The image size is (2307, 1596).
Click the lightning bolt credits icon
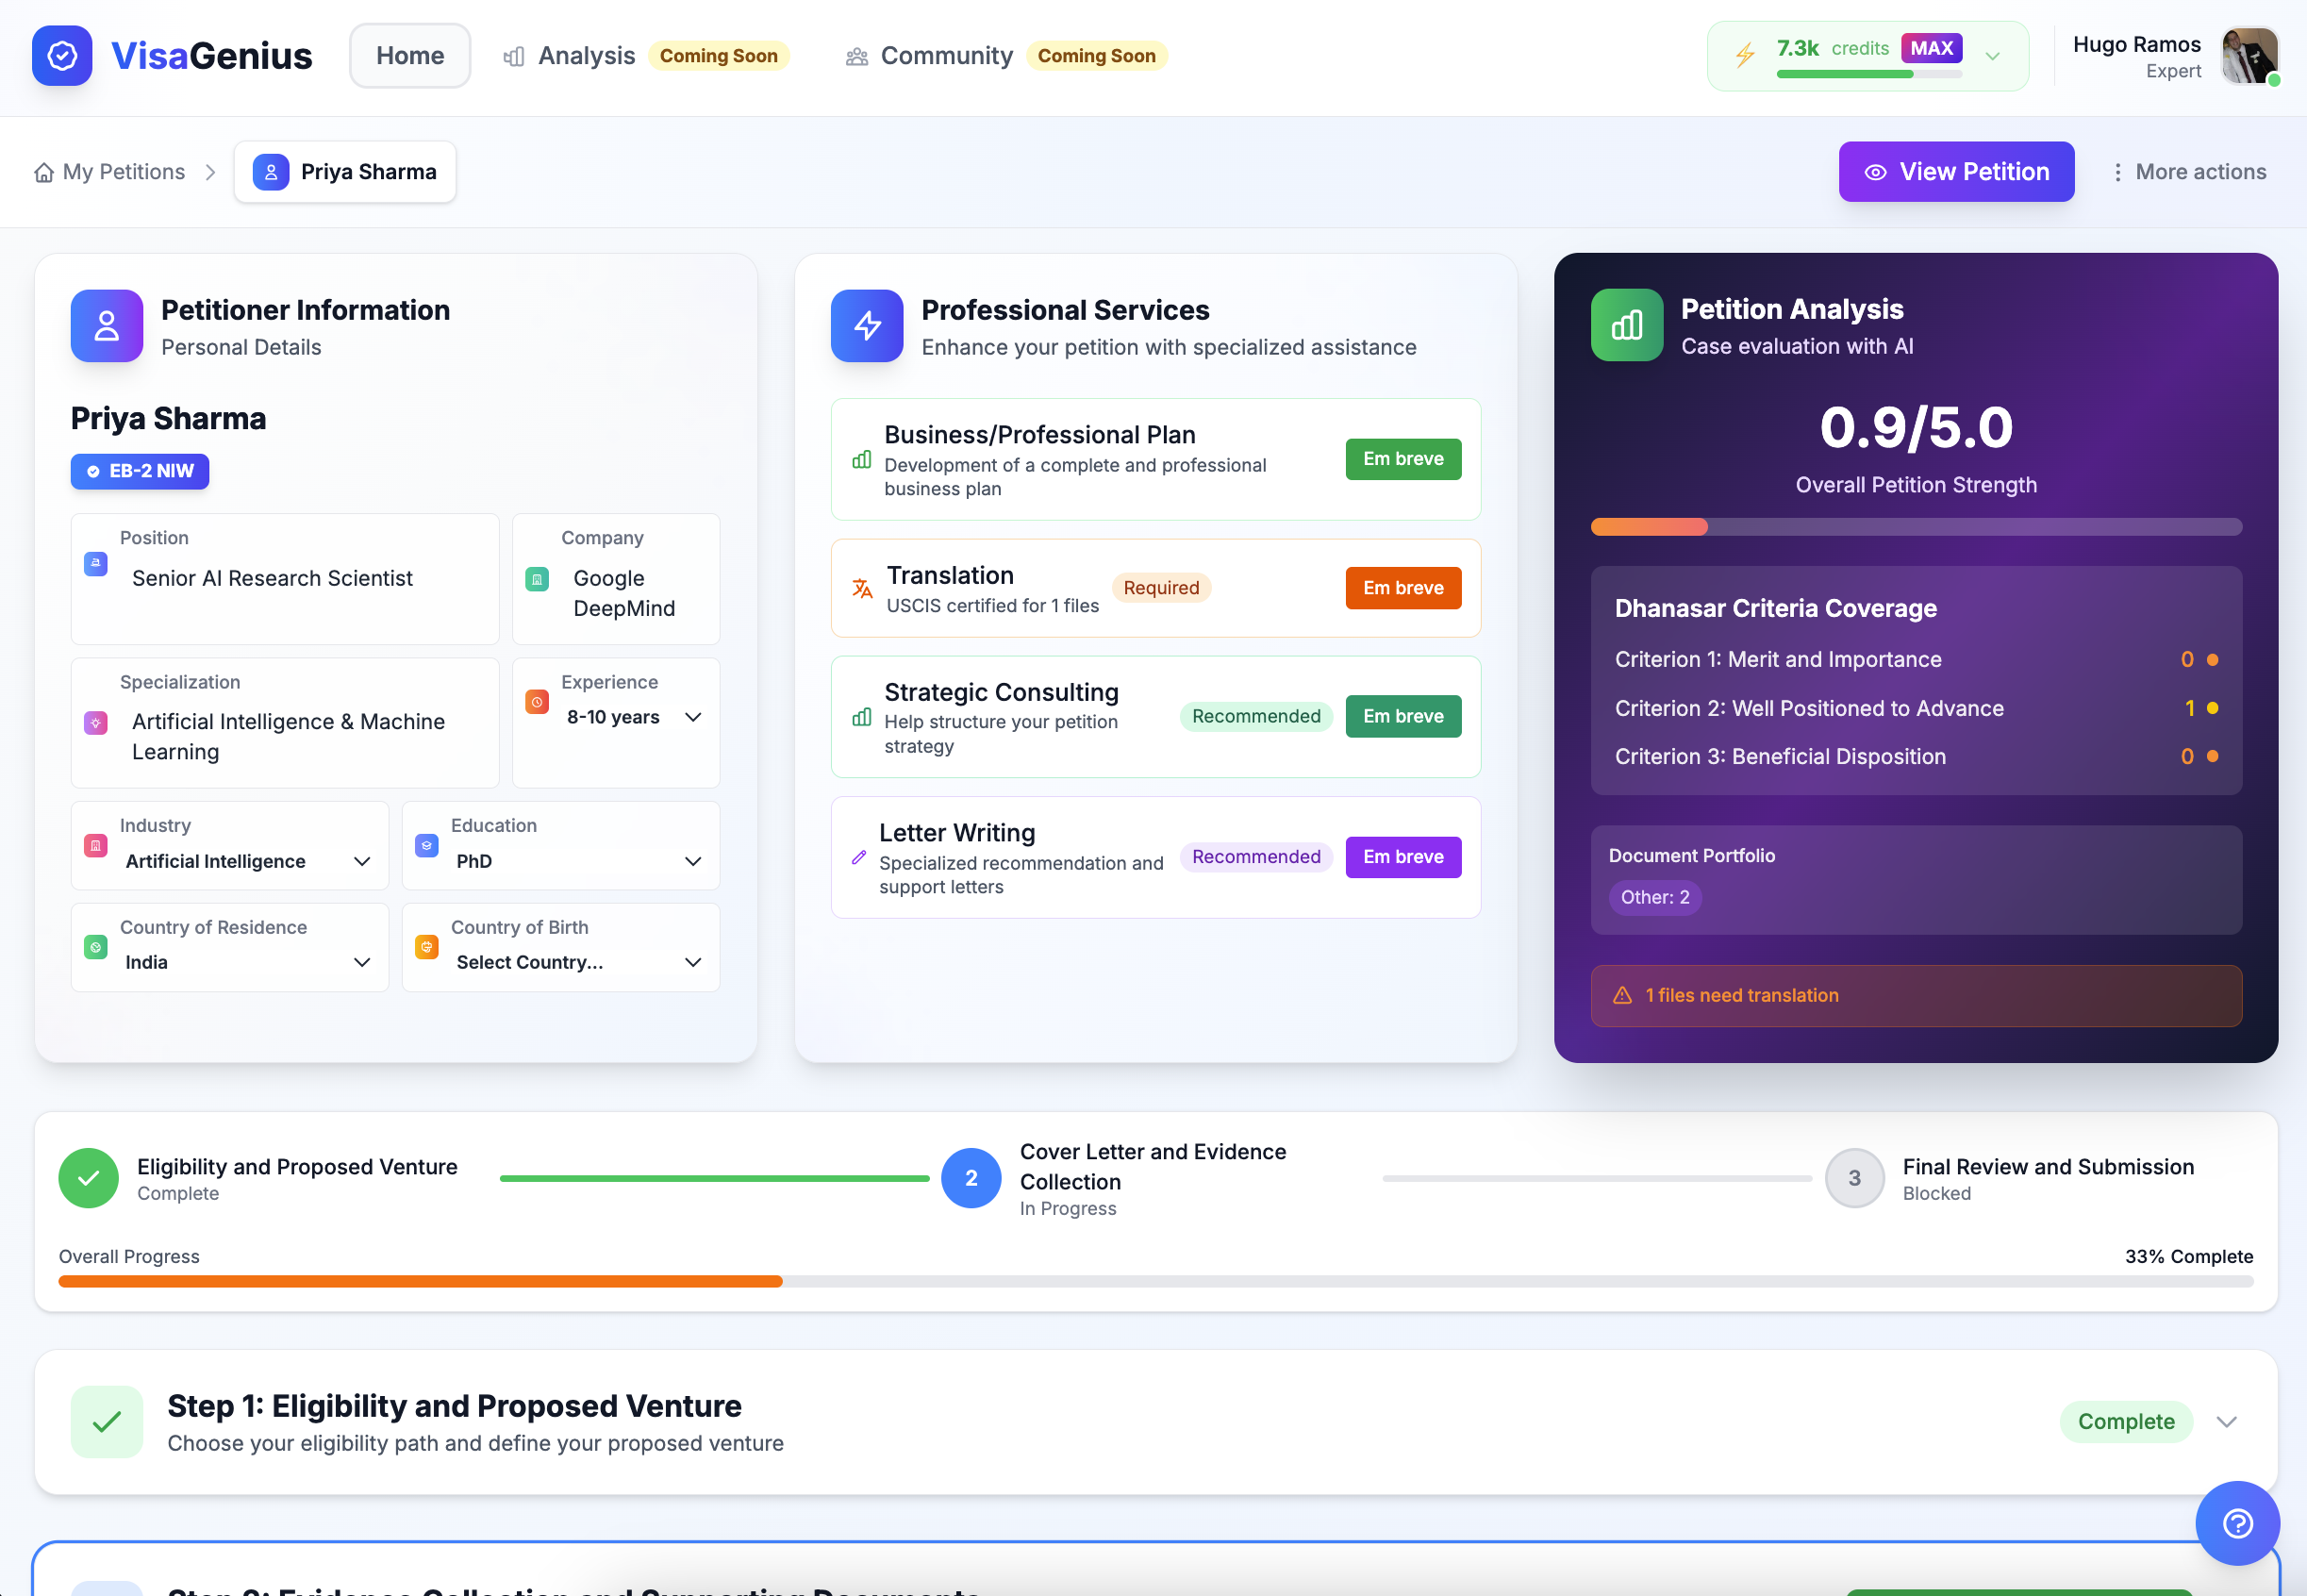tap(1745, 55)
